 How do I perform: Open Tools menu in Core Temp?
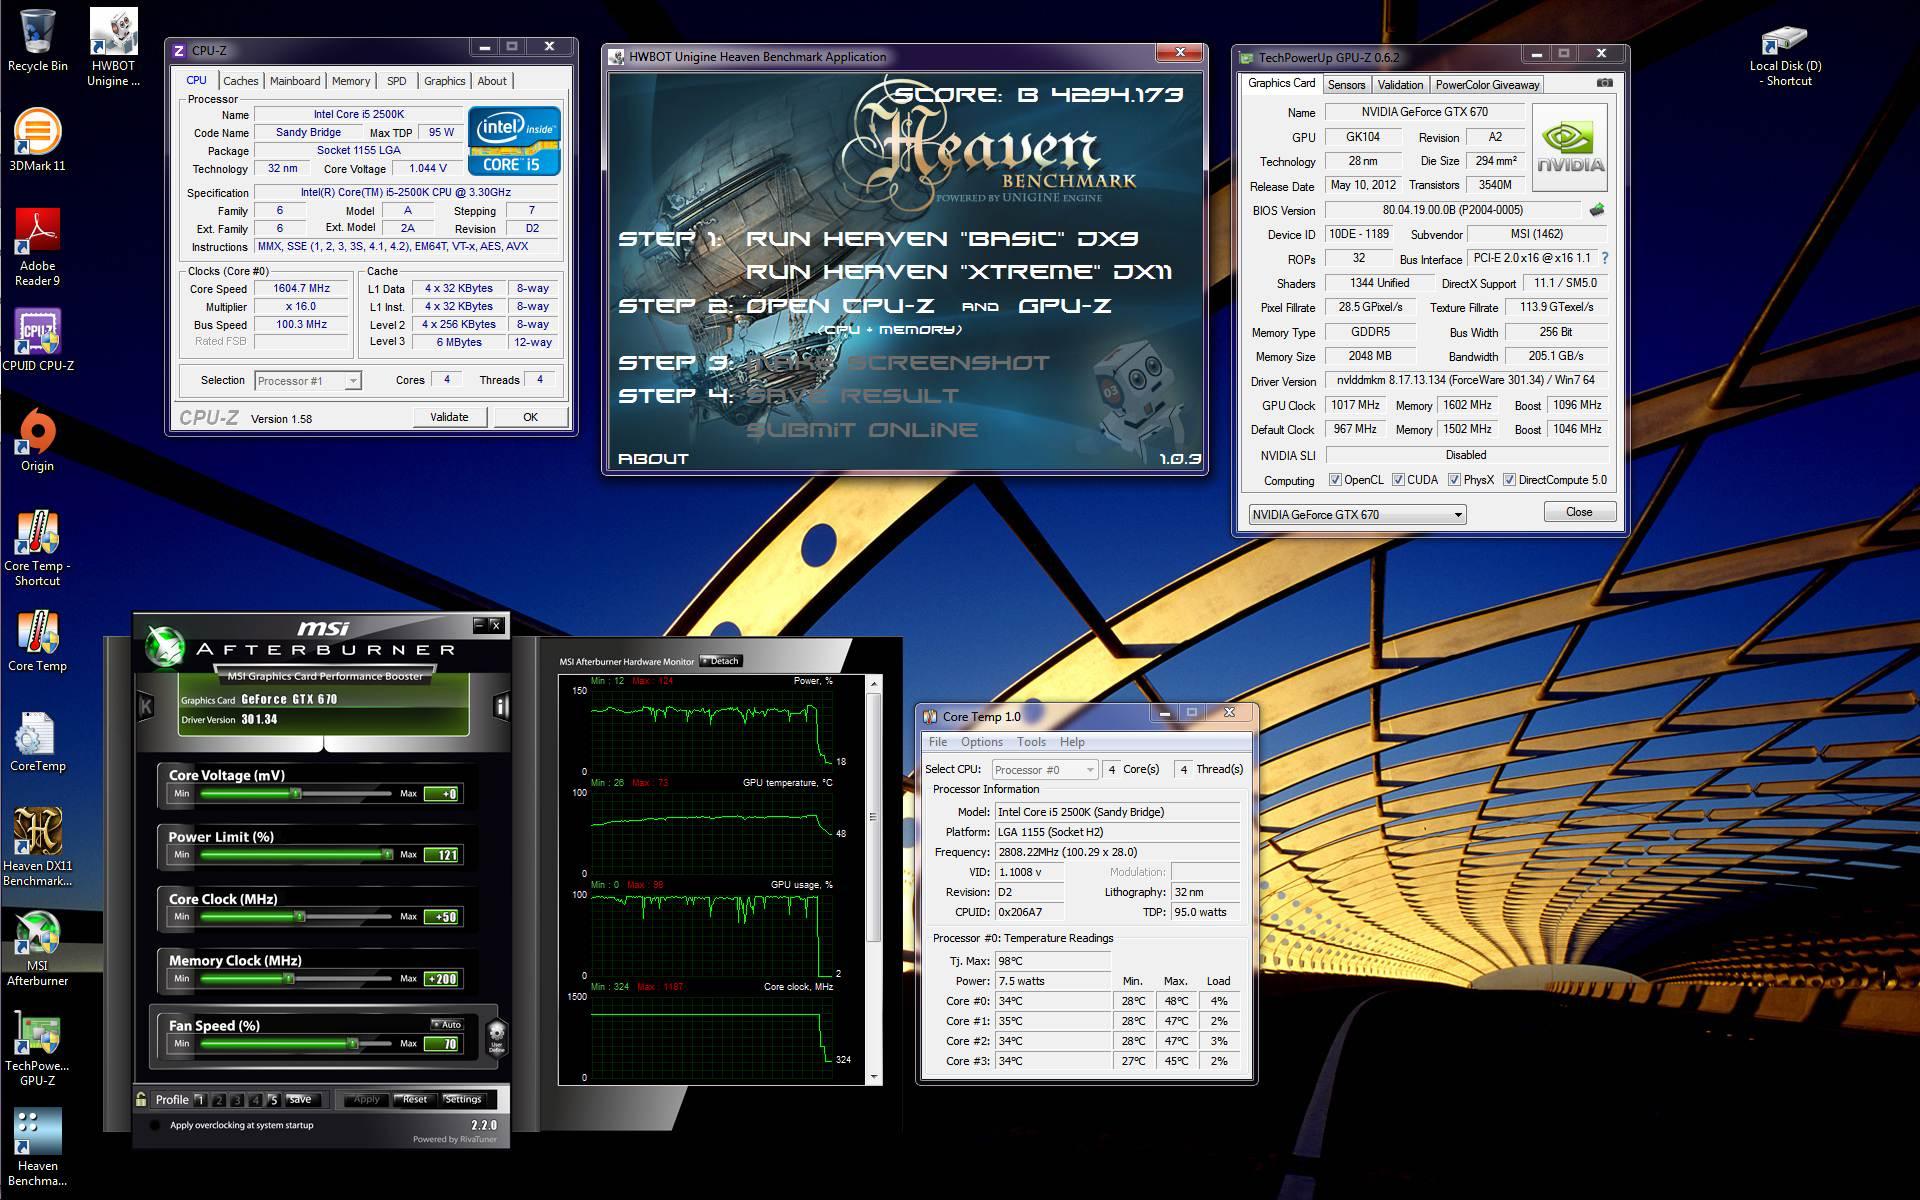click(x=1031, y=742)
